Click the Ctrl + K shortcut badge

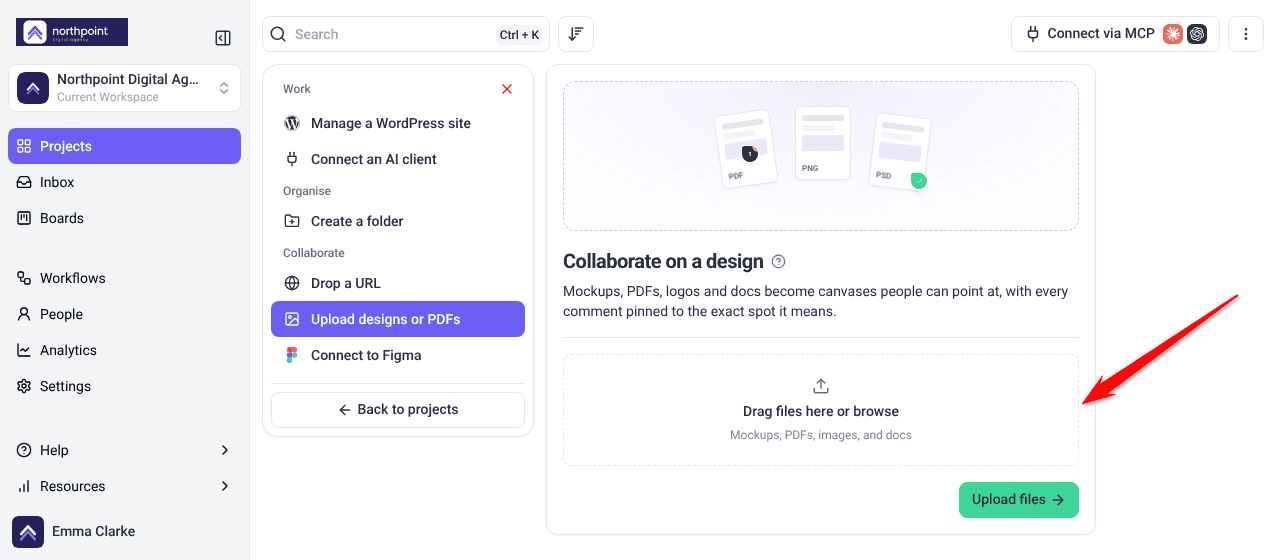pyautogui.click(x=519, y=35)
